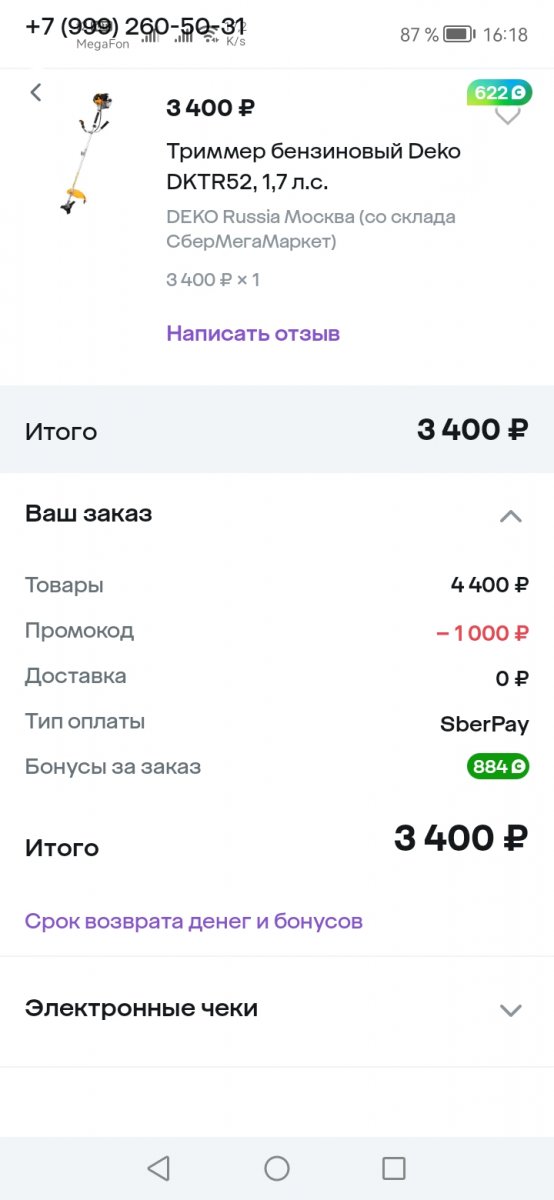The image size is (554, 1200).
Task: Tap the top Итого total row
Action: [x=277, y=430]
